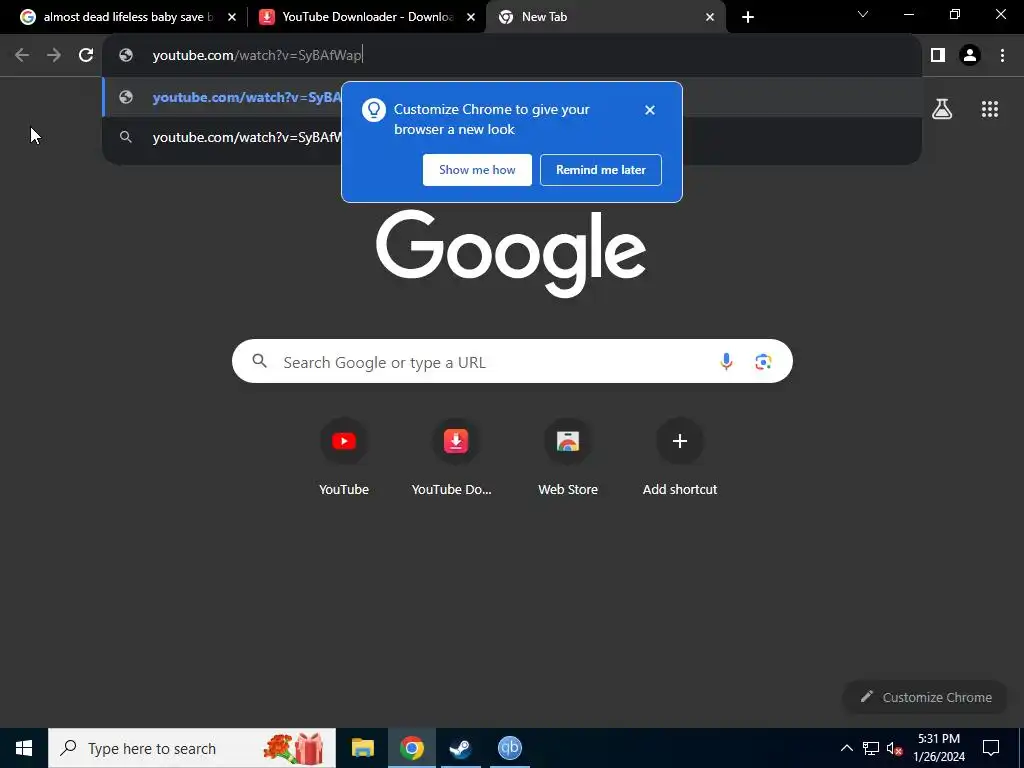Focus the address bar URL text
The width and height of the screenshot is (1024, 768).
tap(257, 55)
